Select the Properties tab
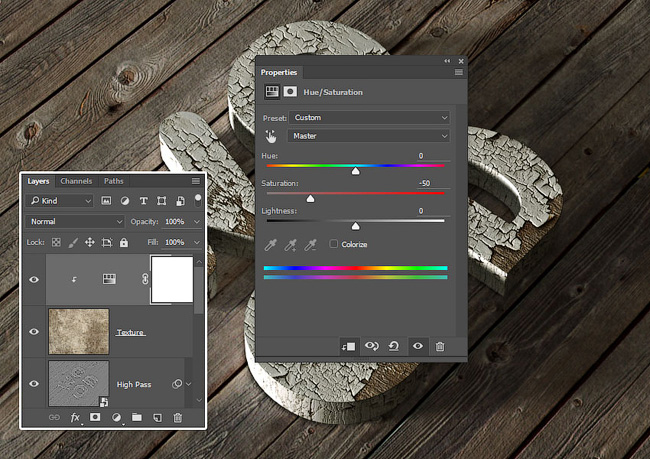The image size is (650, 459). pyautogui.click(x=279, y=72)
